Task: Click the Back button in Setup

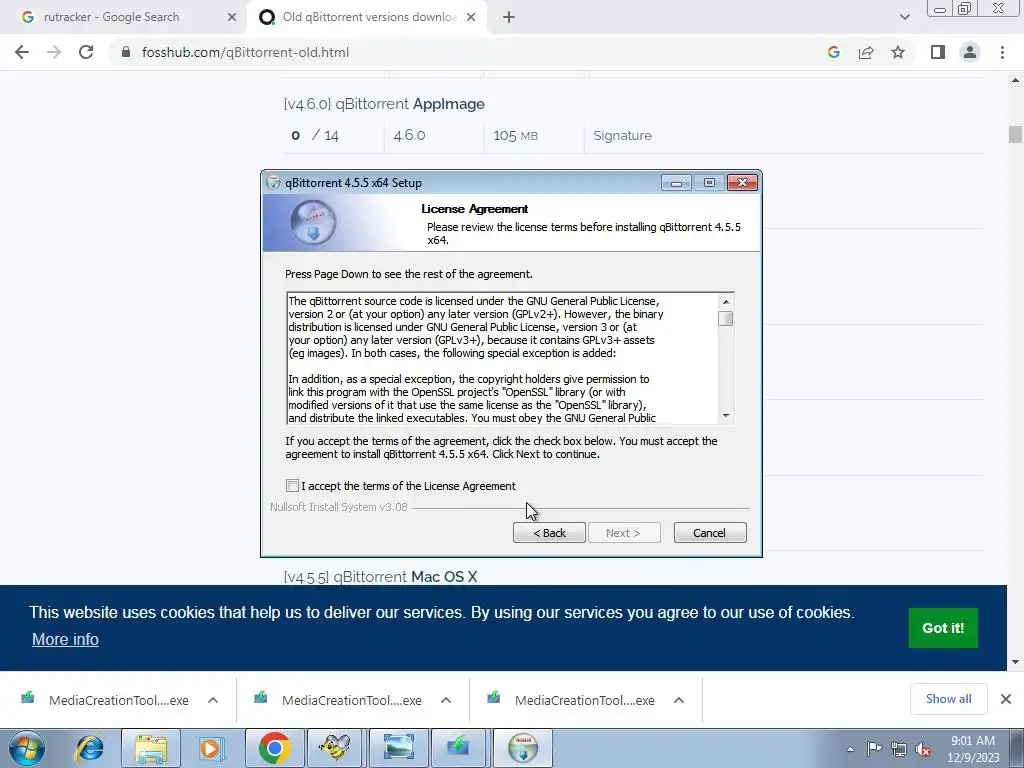Action: 549,533
